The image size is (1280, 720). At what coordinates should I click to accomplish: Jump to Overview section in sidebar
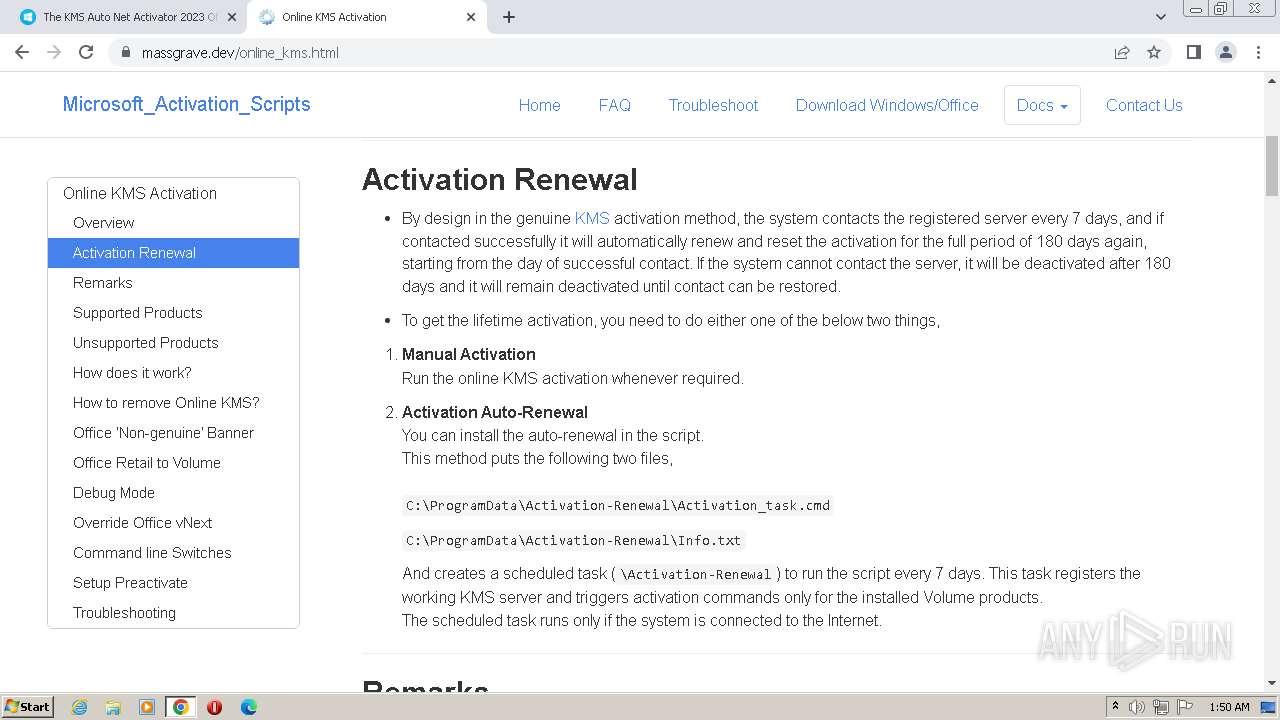tap(173, 223)
